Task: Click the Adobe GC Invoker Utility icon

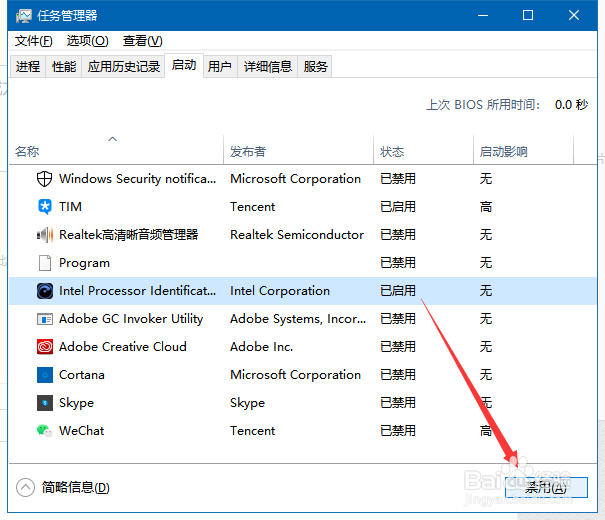Action: point(44,319)
